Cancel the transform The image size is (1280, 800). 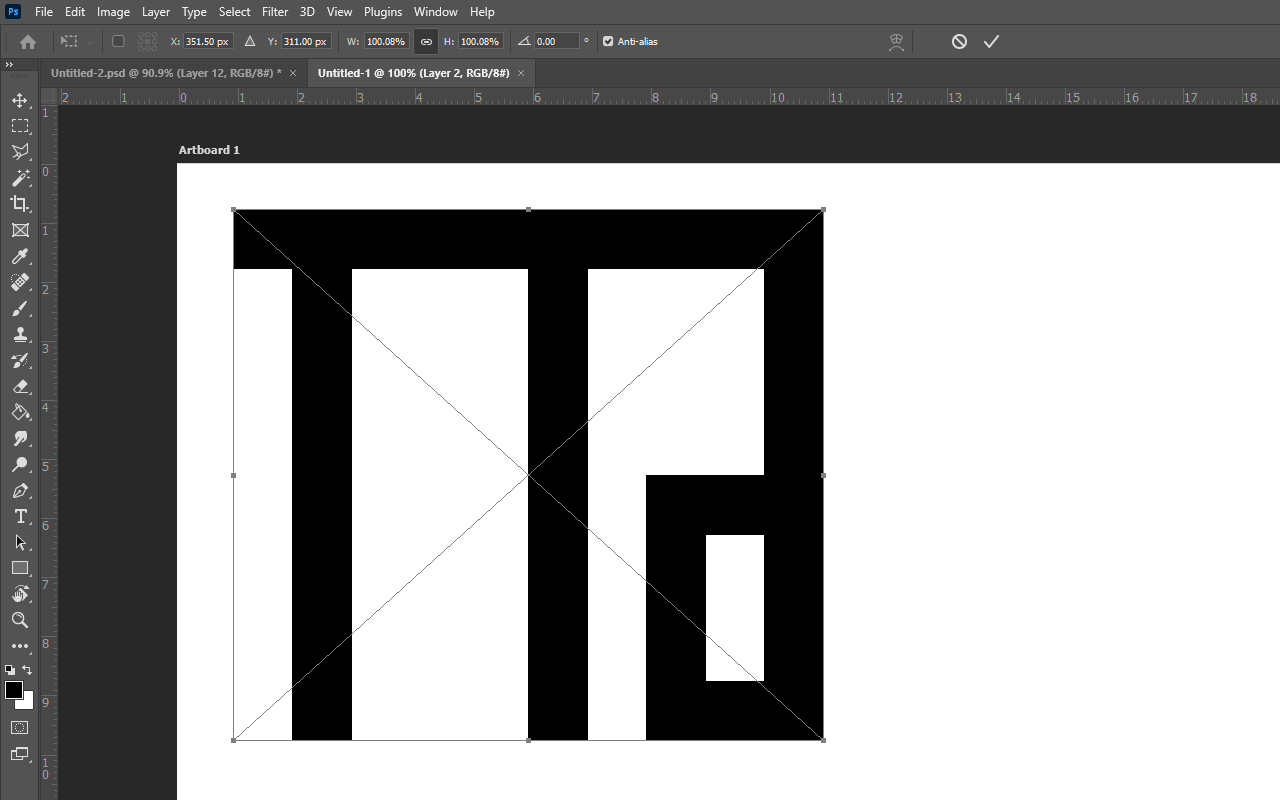[x=959, y=42]
